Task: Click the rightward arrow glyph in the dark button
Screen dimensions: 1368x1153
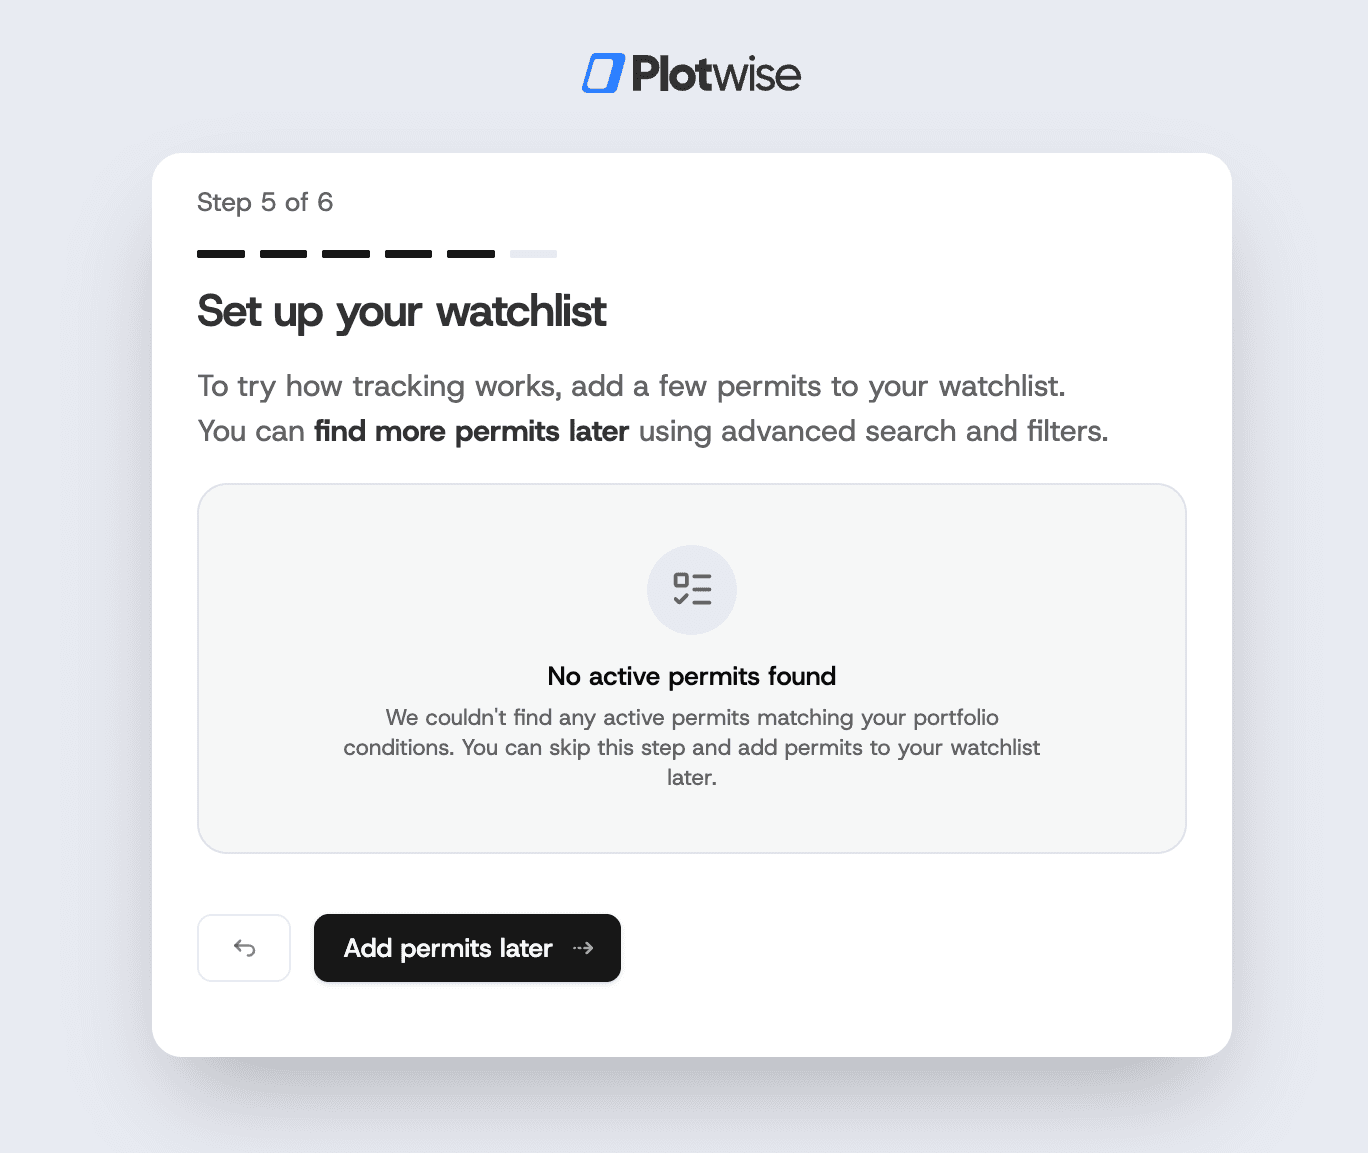Action: click(584, 948)
